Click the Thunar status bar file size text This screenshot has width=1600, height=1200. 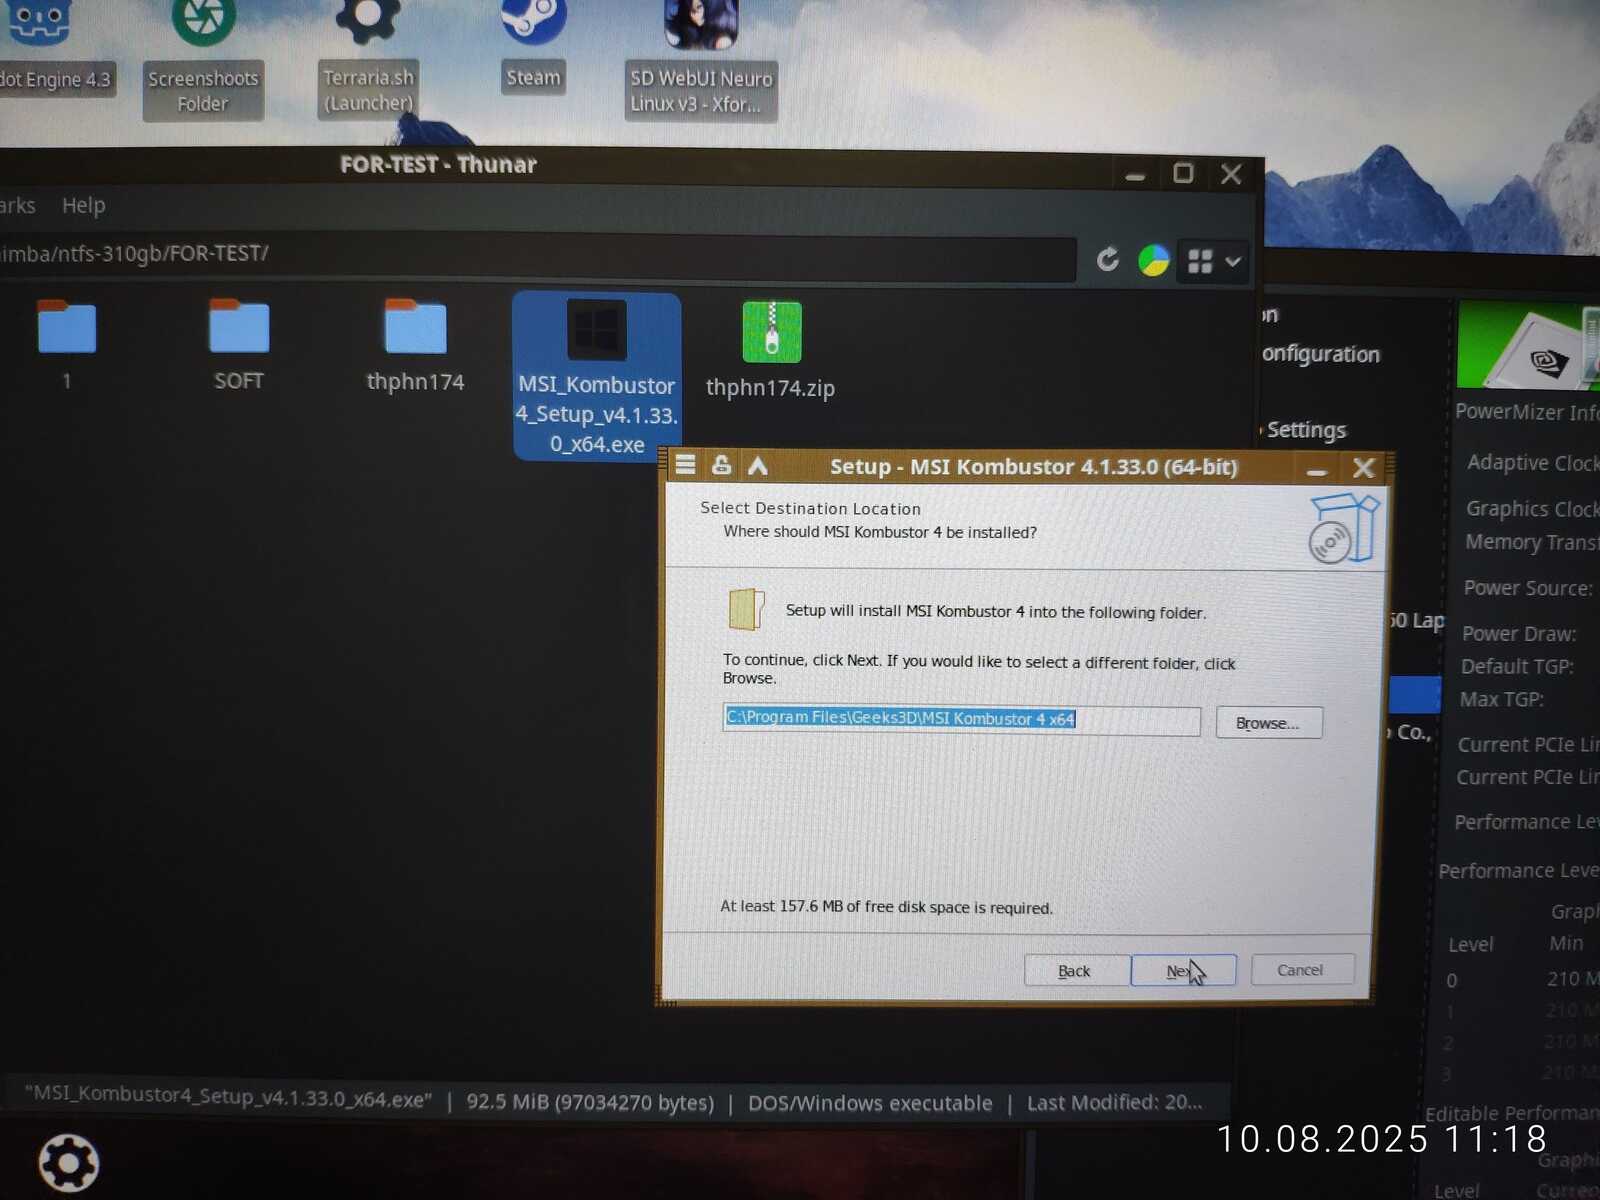point(590,1102)
